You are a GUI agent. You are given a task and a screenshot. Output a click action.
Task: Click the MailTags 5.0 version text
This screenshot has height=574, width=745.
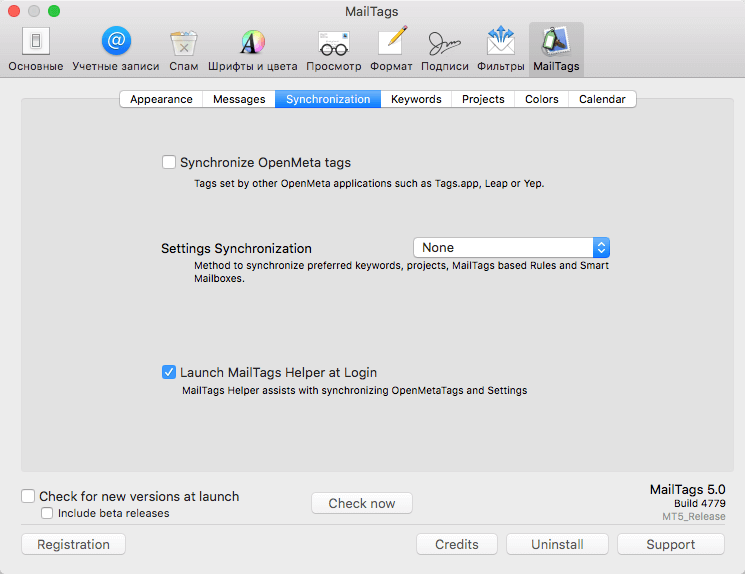[688, 489]
